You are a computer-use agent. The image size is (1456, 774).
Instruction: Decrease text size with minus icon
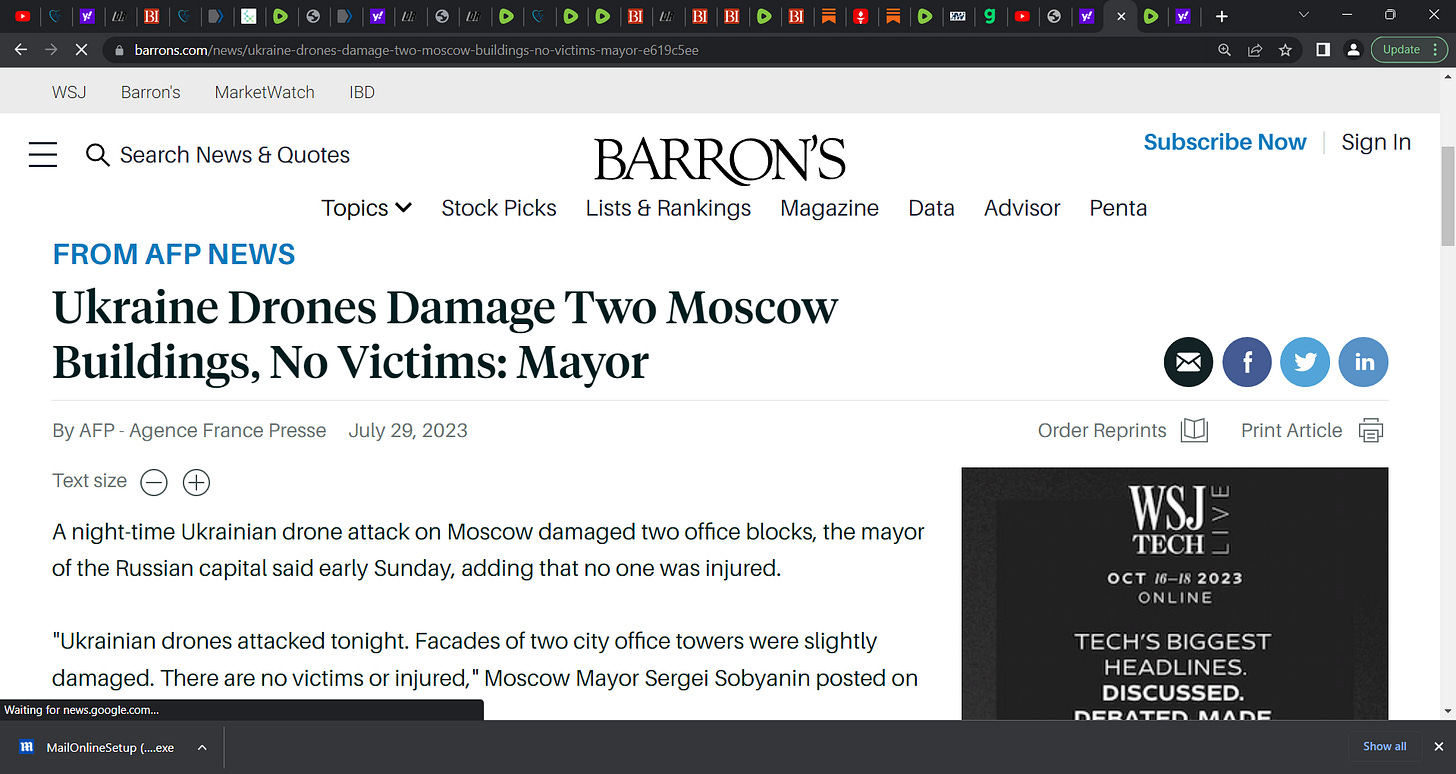point(154,483)
